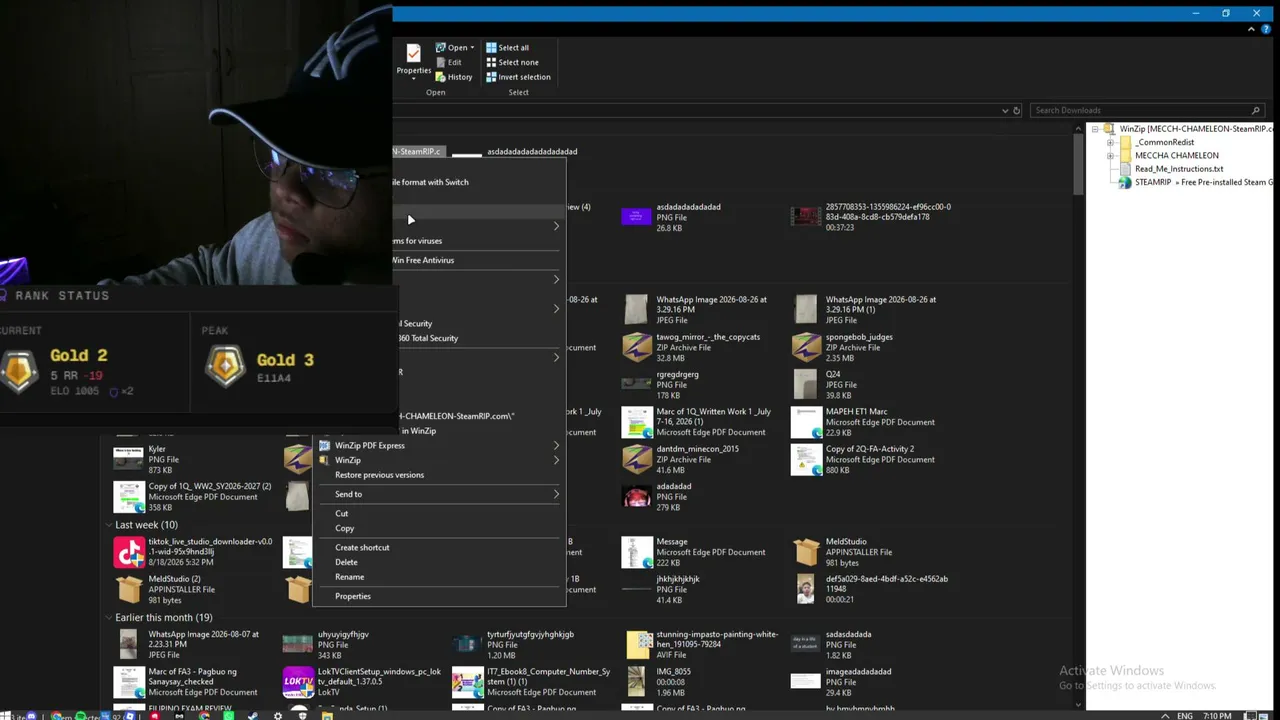This screenshot has width=1280, height=720.
Task: Choose Properties in the context menu
Action: [x=440, y=596]
